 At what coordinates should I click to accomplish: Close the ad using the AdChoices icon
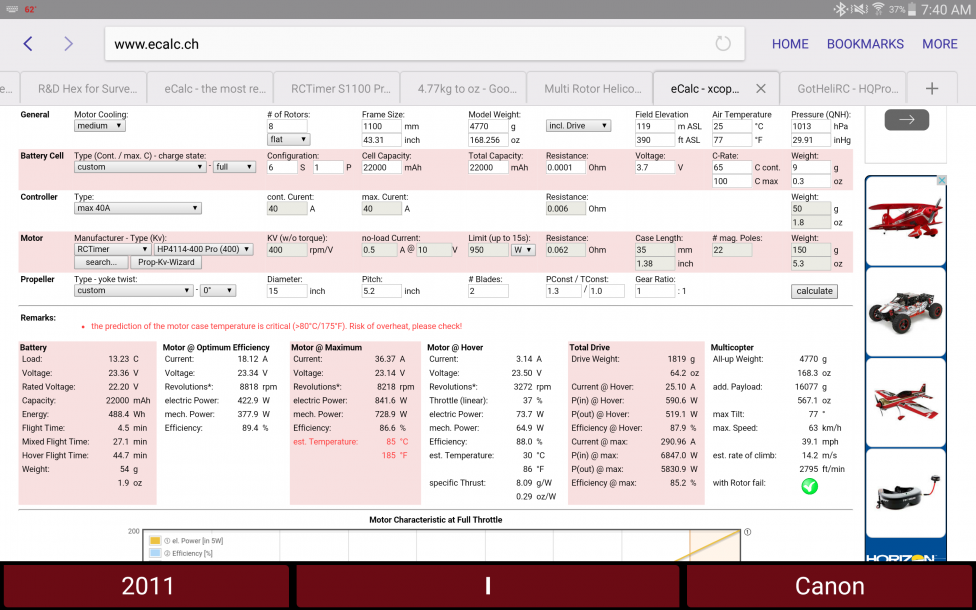click(x=941, y=181)
